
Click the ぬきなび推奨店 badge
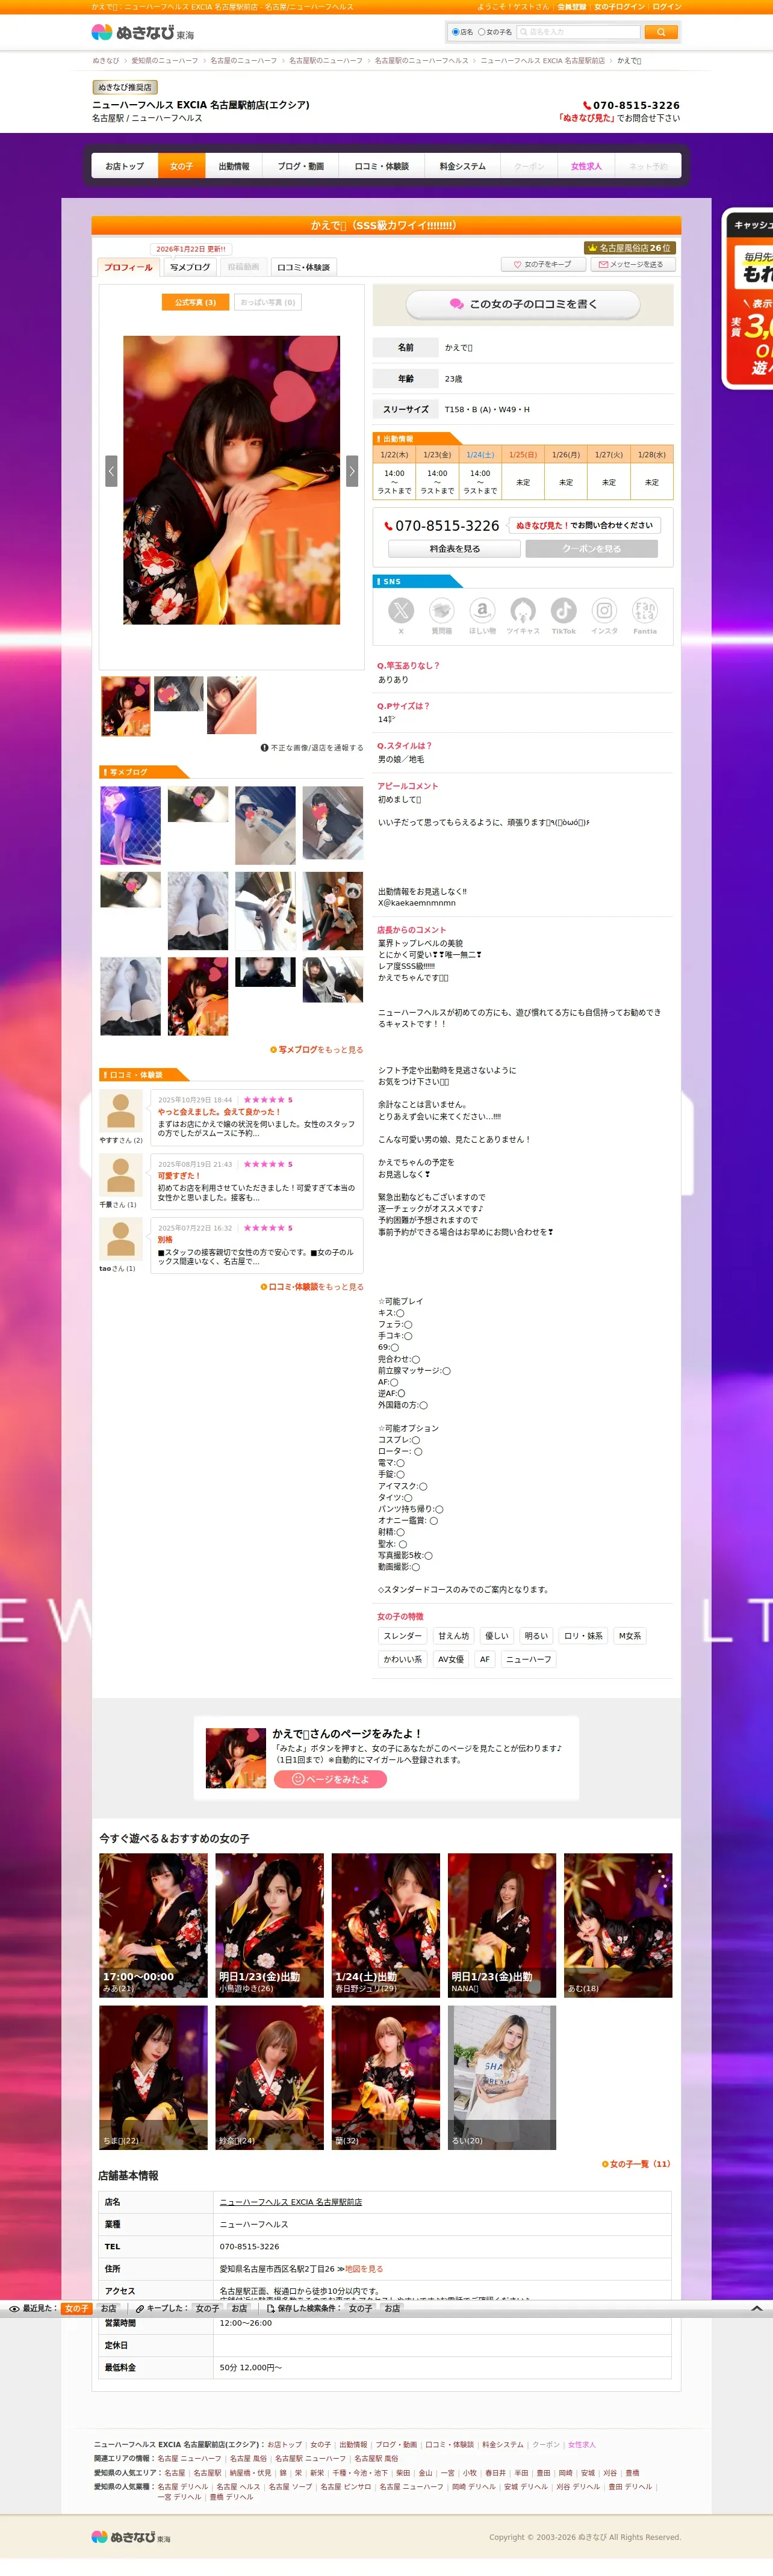pyautogui.click(x=125, y=87)
